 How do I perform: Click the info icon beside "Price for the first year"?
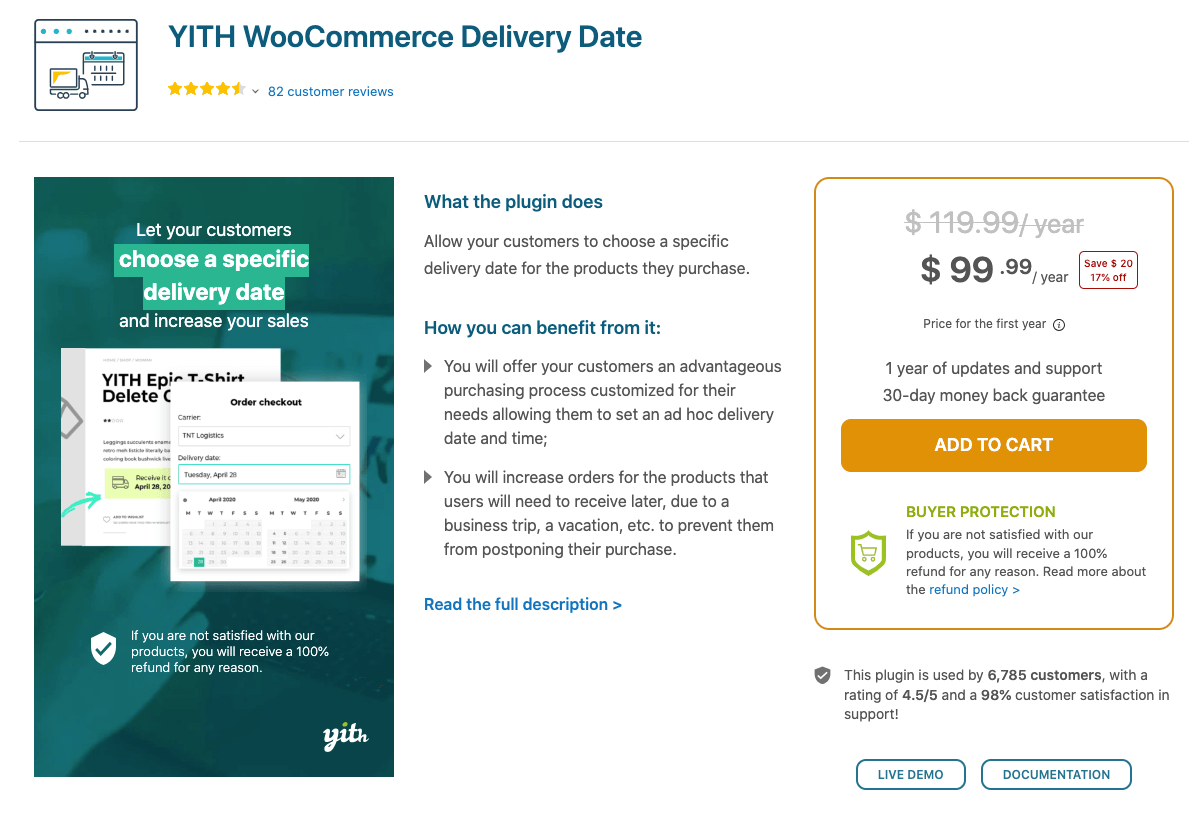point(1059,324)
